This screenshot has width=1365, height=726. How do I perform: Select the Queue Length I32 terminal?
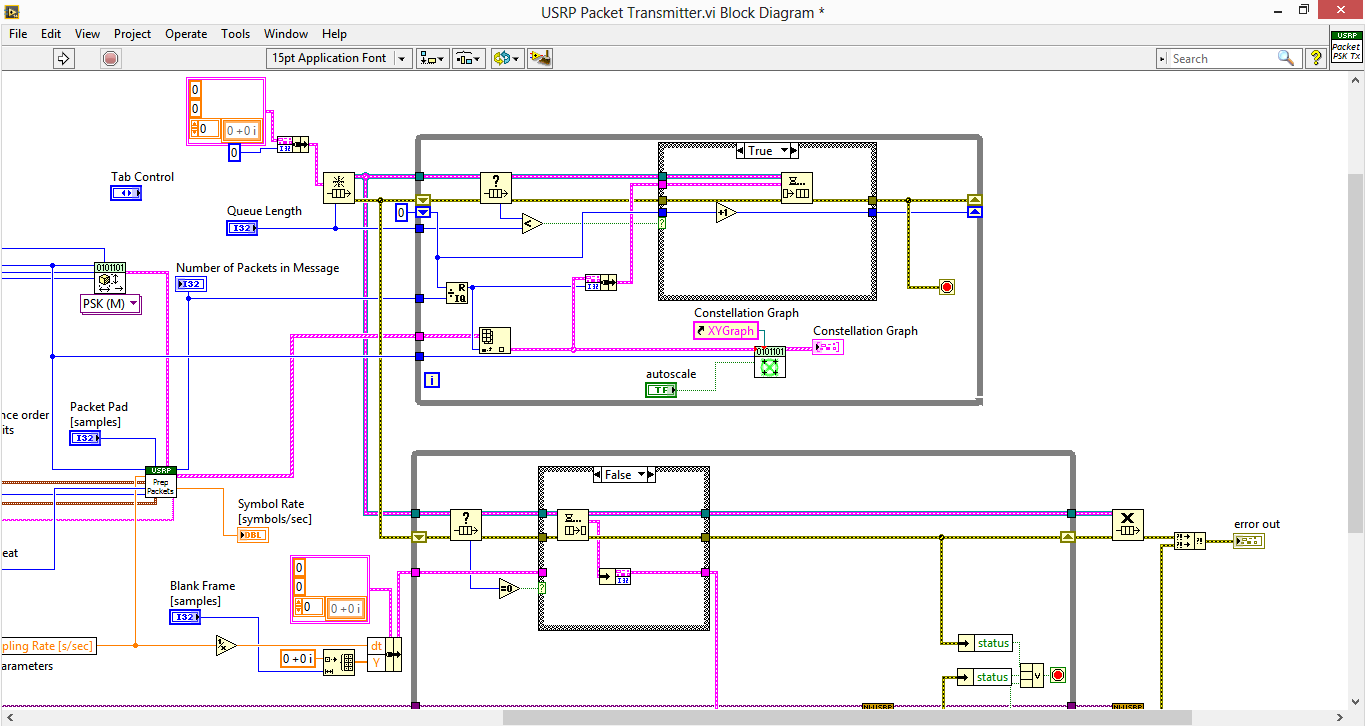242,228
